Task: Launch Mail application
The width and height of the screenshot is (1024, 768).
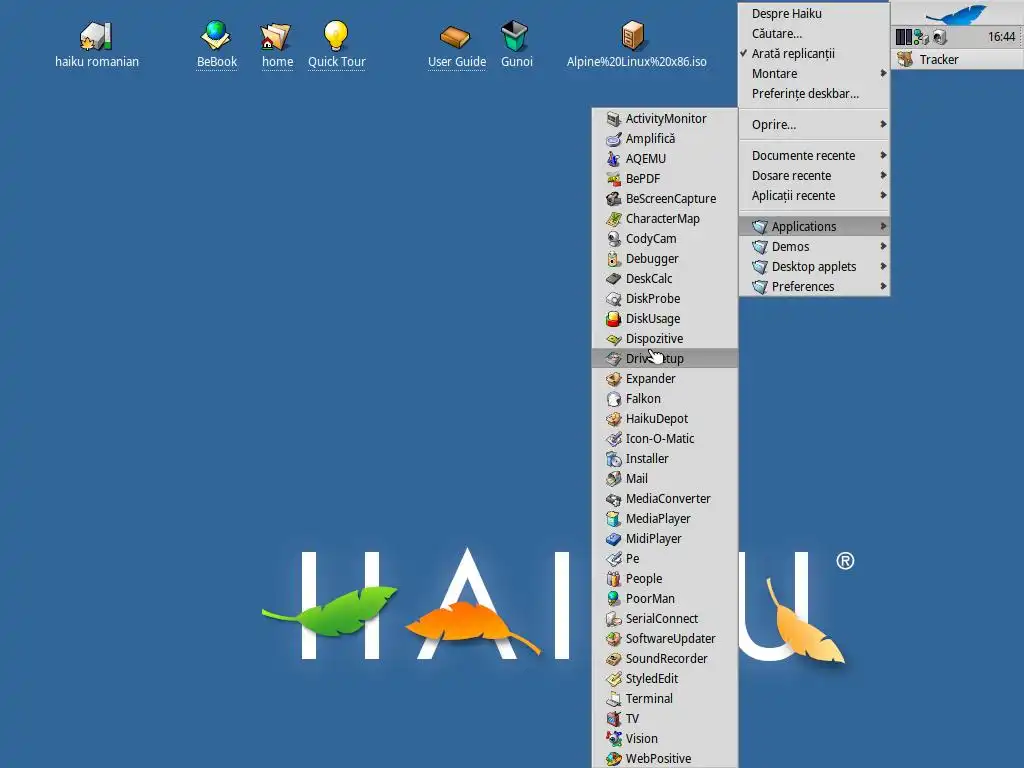Action: click(665, 479)
